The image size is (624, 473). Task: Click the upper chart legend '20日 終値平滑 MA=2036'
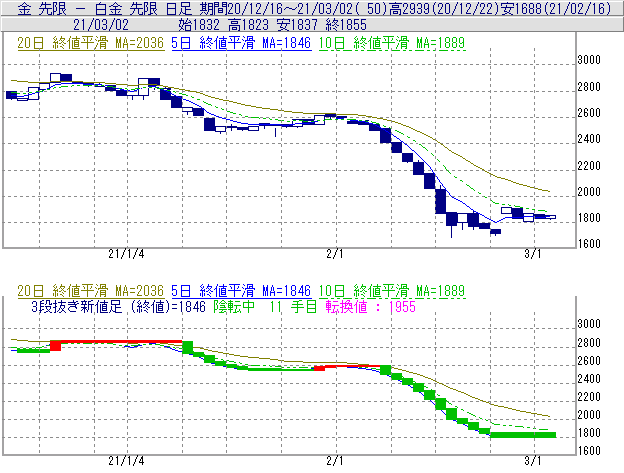[x=91, y=43]
